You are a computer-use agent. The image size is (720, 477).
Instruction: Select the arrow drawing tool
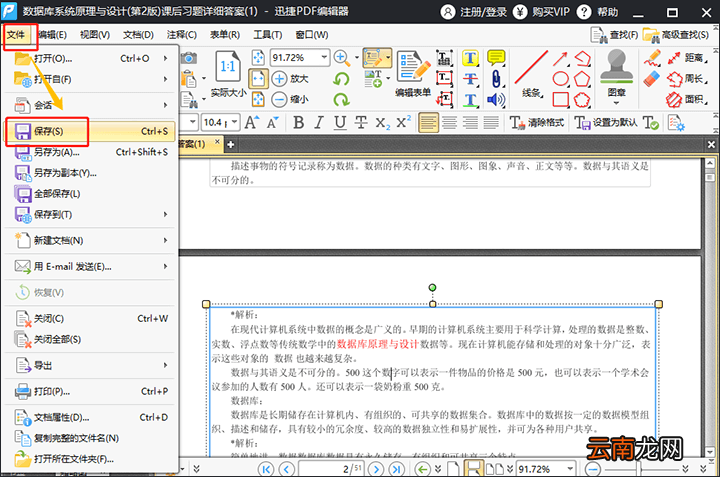(x=560, y=58)
